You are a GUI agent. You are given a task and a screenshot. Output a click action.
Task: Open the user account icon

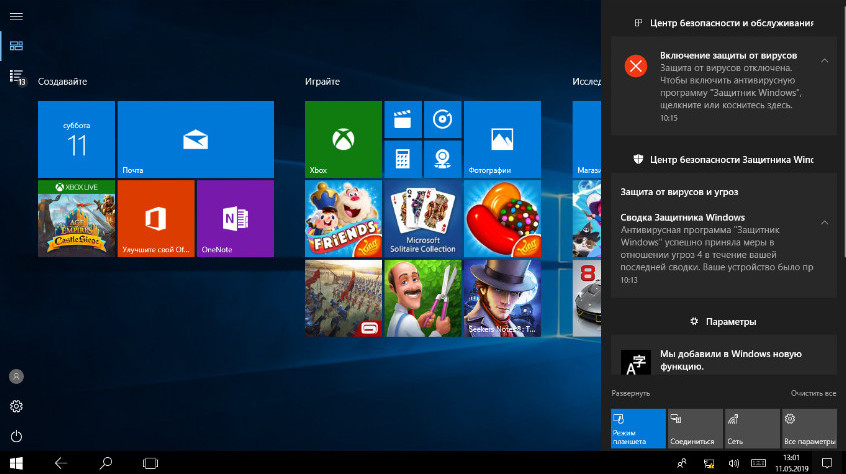tap(16, 376)
